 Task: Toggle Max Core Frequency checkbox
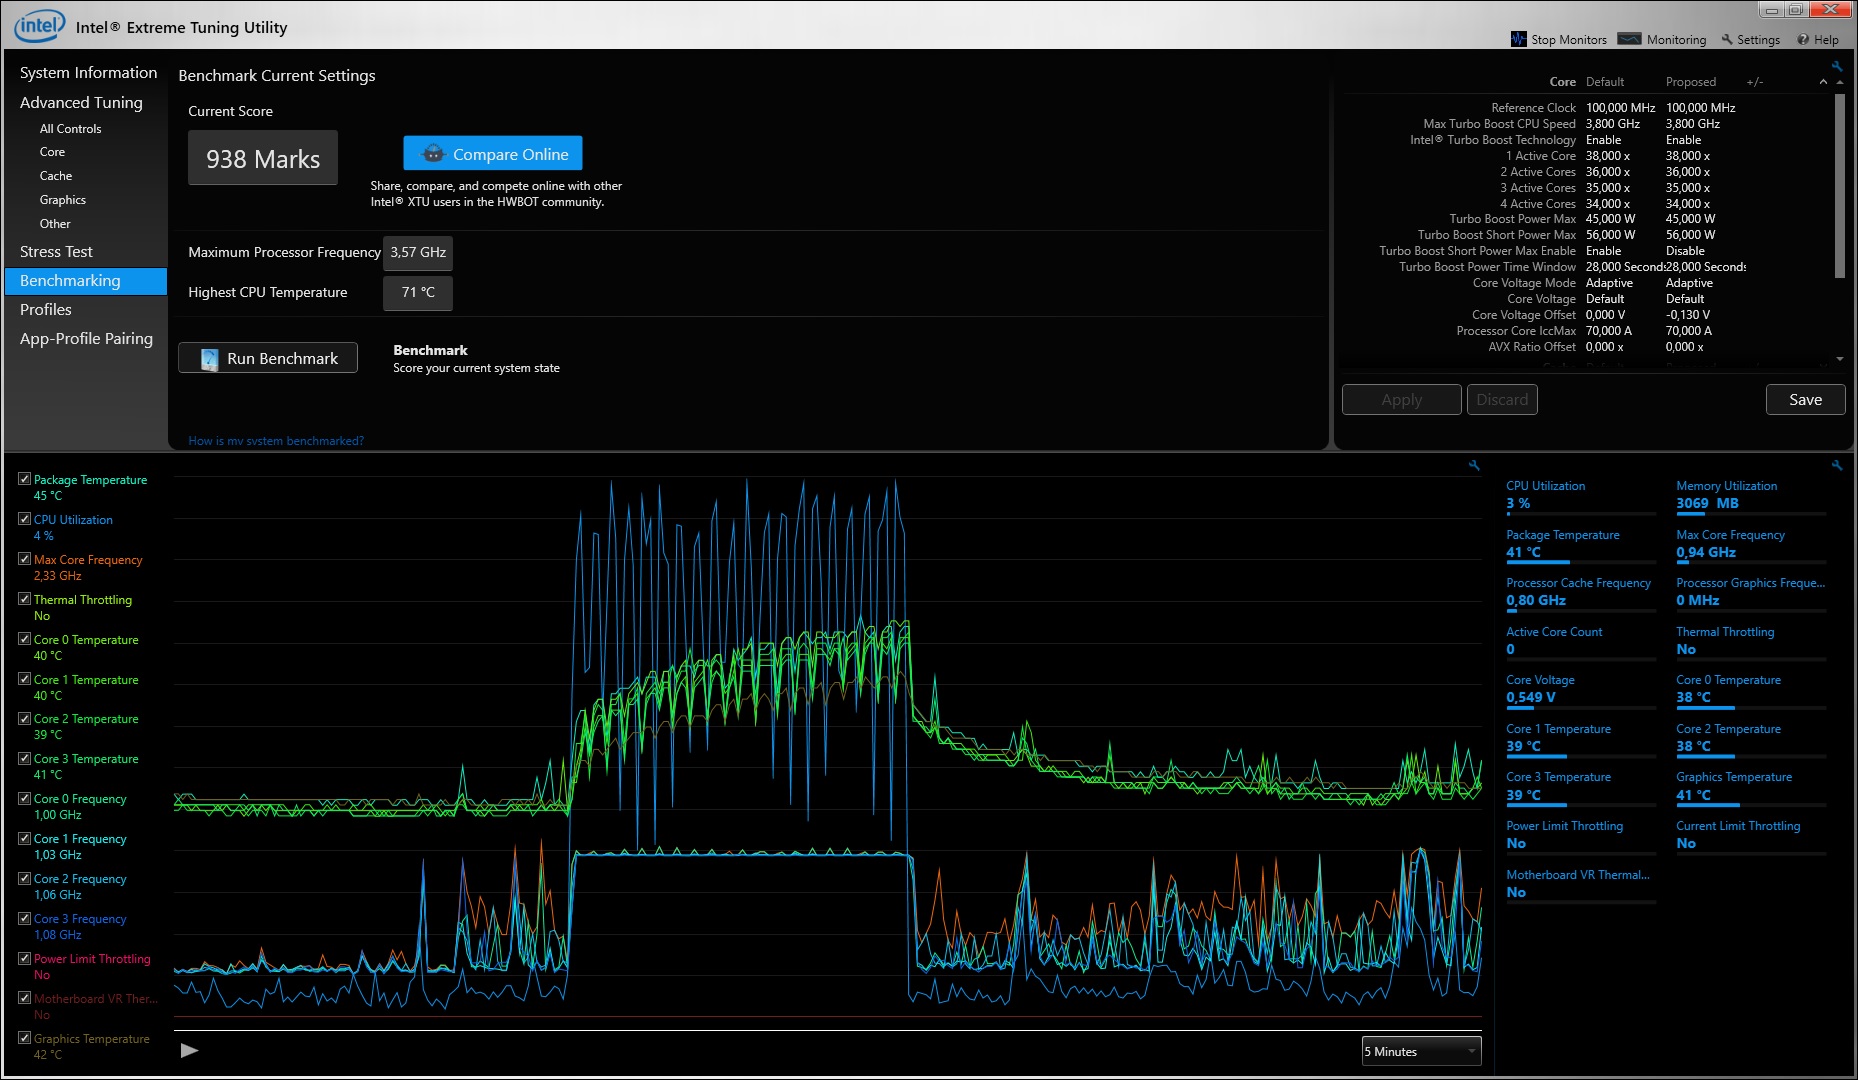pos(24,559)
